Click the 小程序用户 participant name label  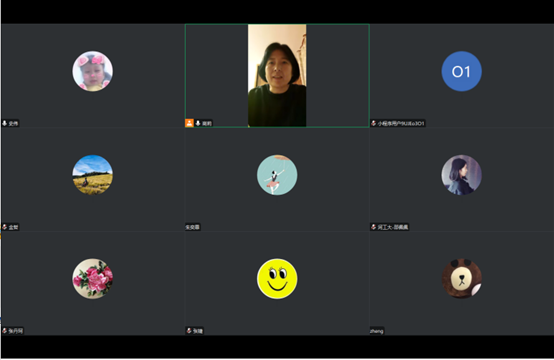[x=401, y=123]
